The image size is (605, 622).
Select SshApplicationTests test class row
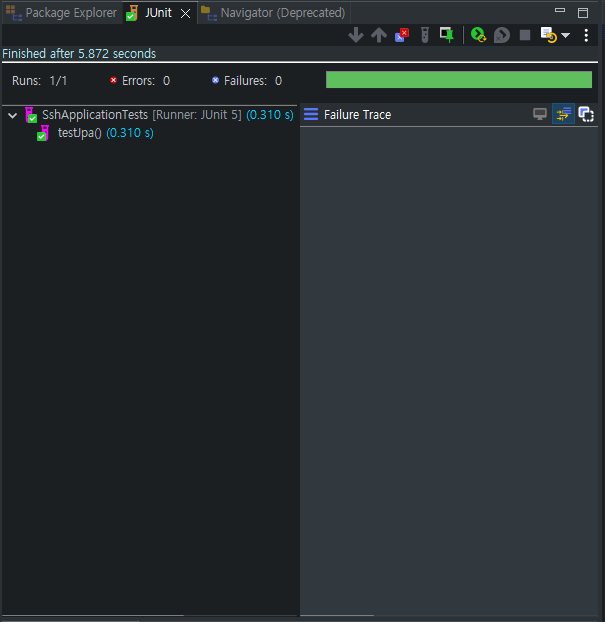tap(149, 115)
